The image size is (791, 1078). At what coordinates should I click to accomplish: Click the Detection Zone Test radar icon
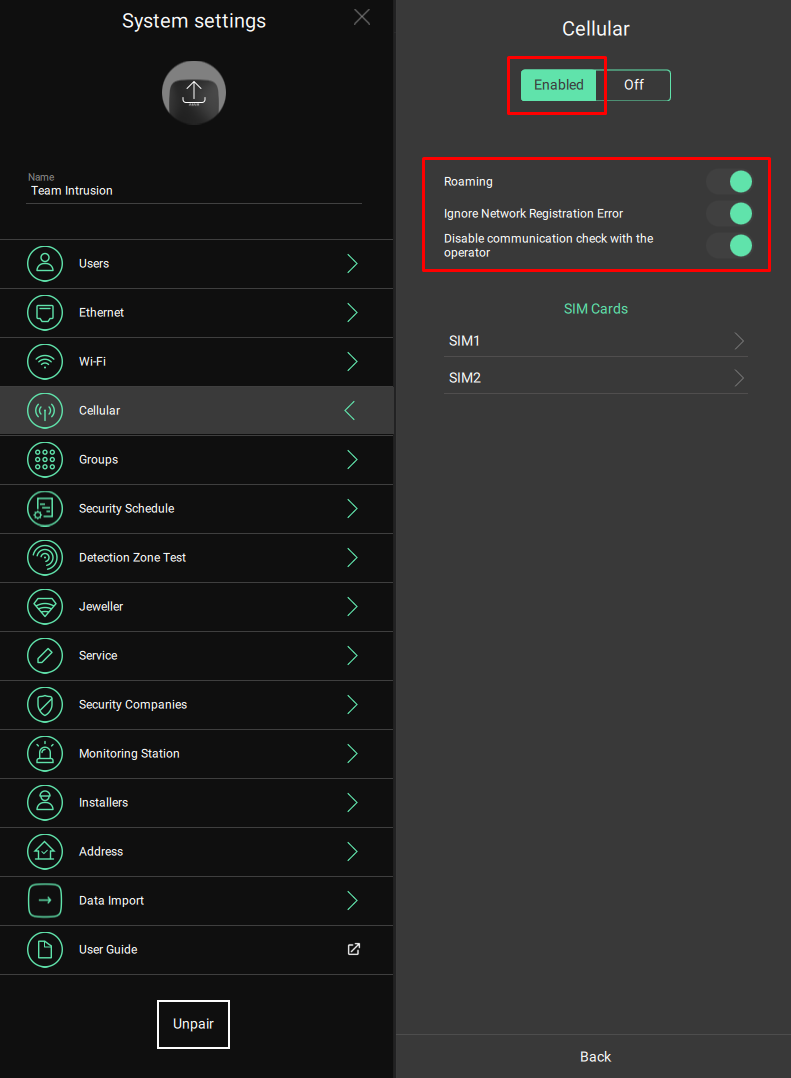pyautogui.click(x=45, y=558)
